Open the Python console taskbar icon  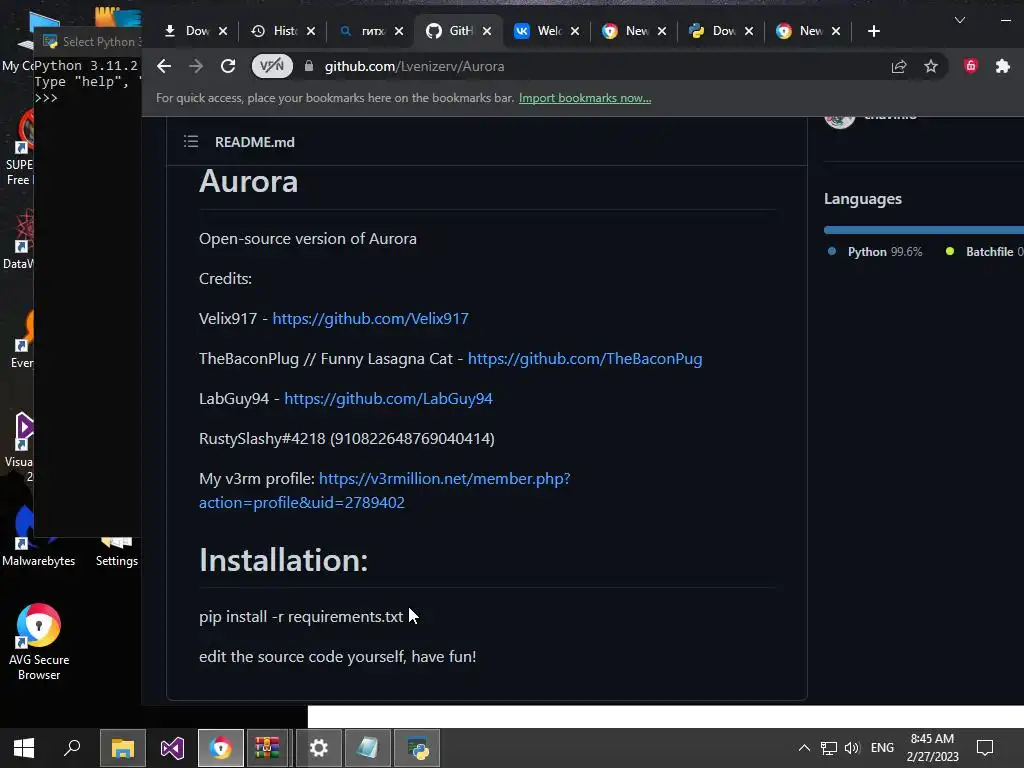click(417, 748)
